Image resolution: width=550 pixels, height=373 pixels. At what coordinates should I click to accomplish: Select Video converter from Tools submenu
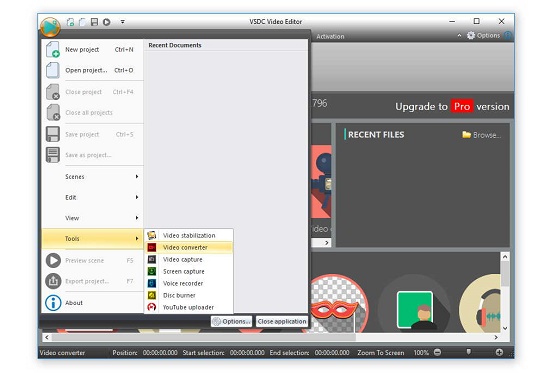[189, 247]
